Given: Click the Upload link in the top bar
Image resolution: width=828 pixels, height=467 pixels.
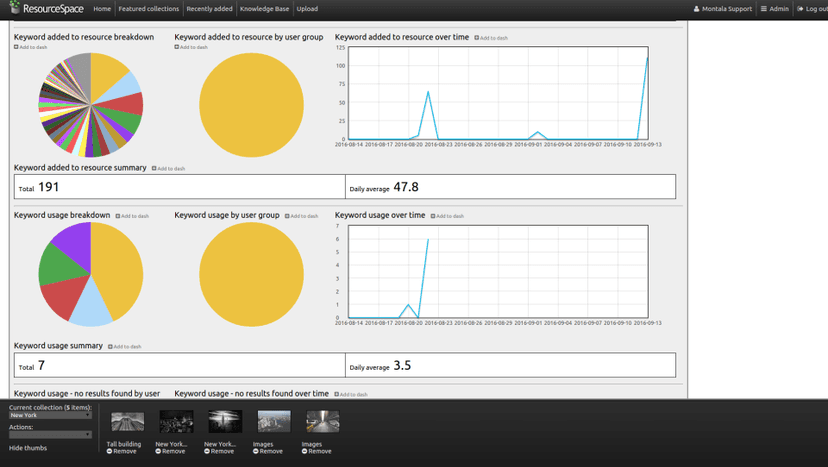Looking at the screenshot, I should click(x=307, y=9).
